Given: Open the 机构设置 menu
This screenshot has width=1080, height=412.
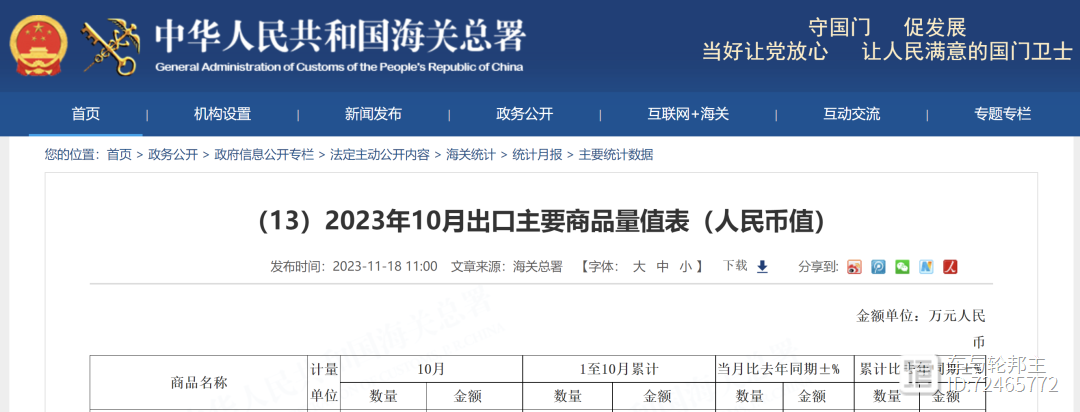Looking at the screenshot, I should pos(222,114).
